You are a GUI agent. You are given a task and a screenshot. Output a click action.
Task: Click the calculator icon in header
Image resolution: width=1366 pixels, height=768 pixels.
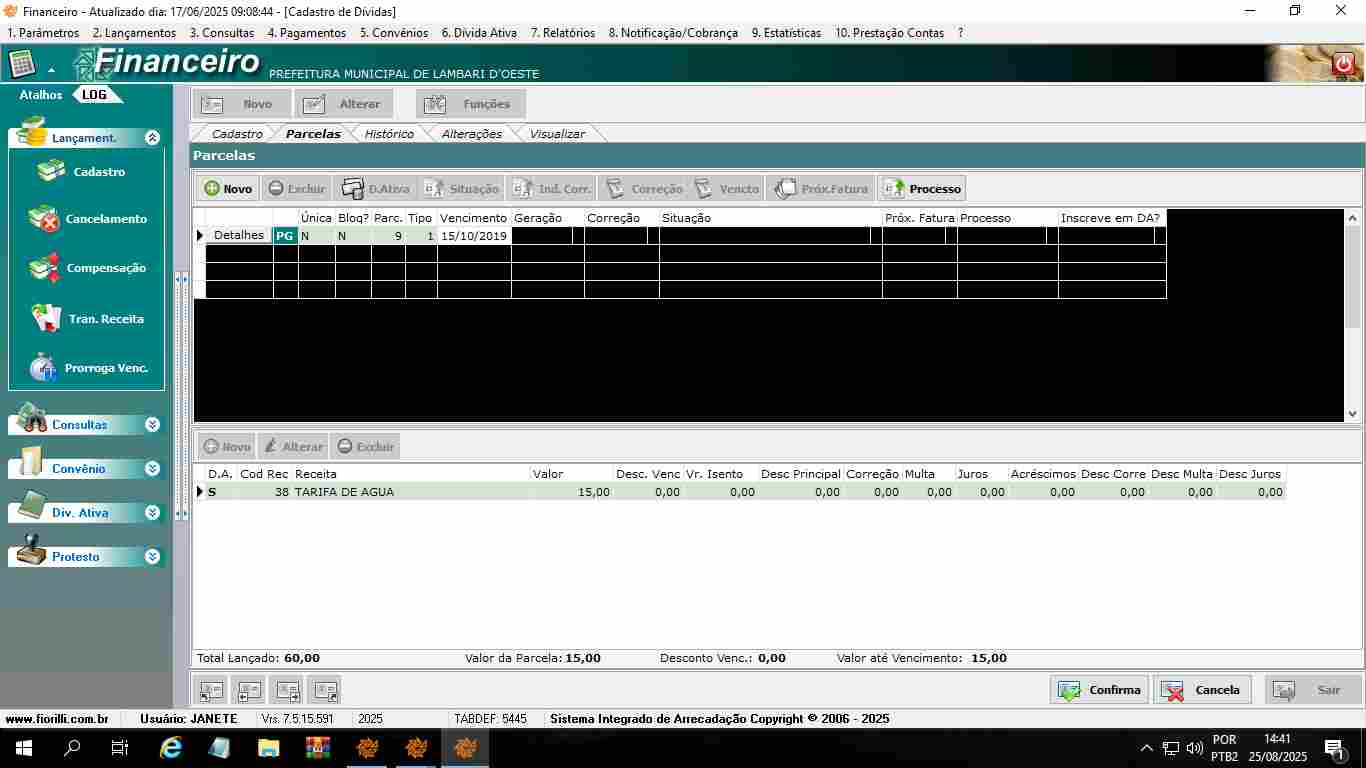22,64
